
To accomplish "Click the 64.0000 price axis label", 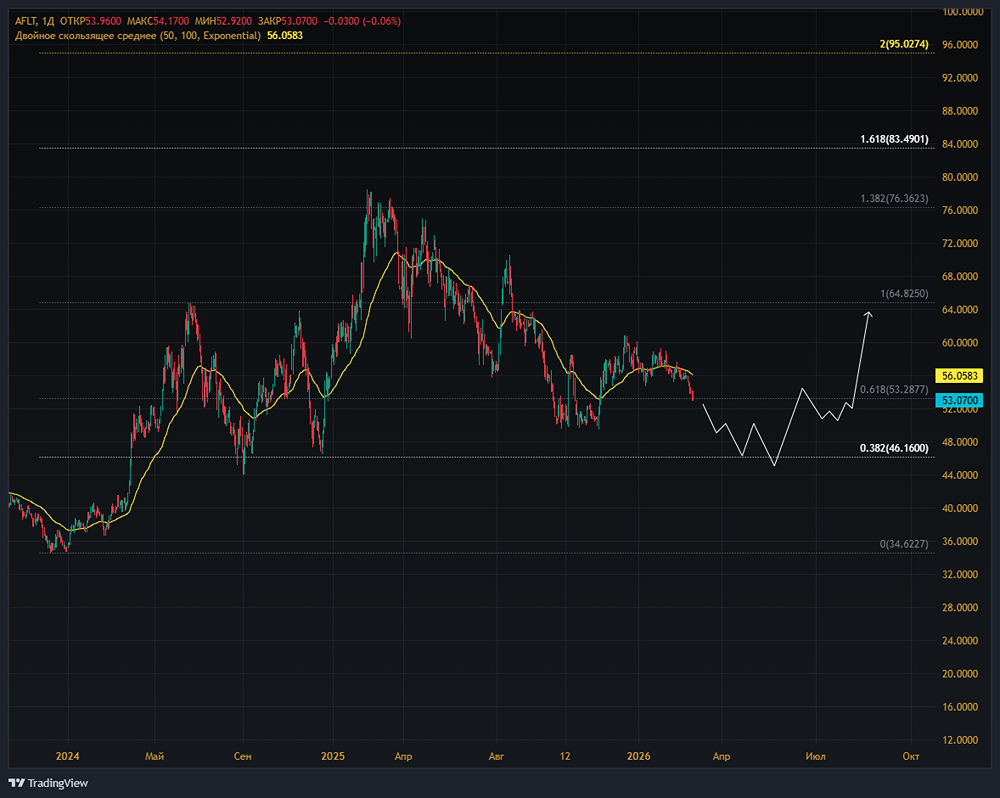I will (960, 309).
